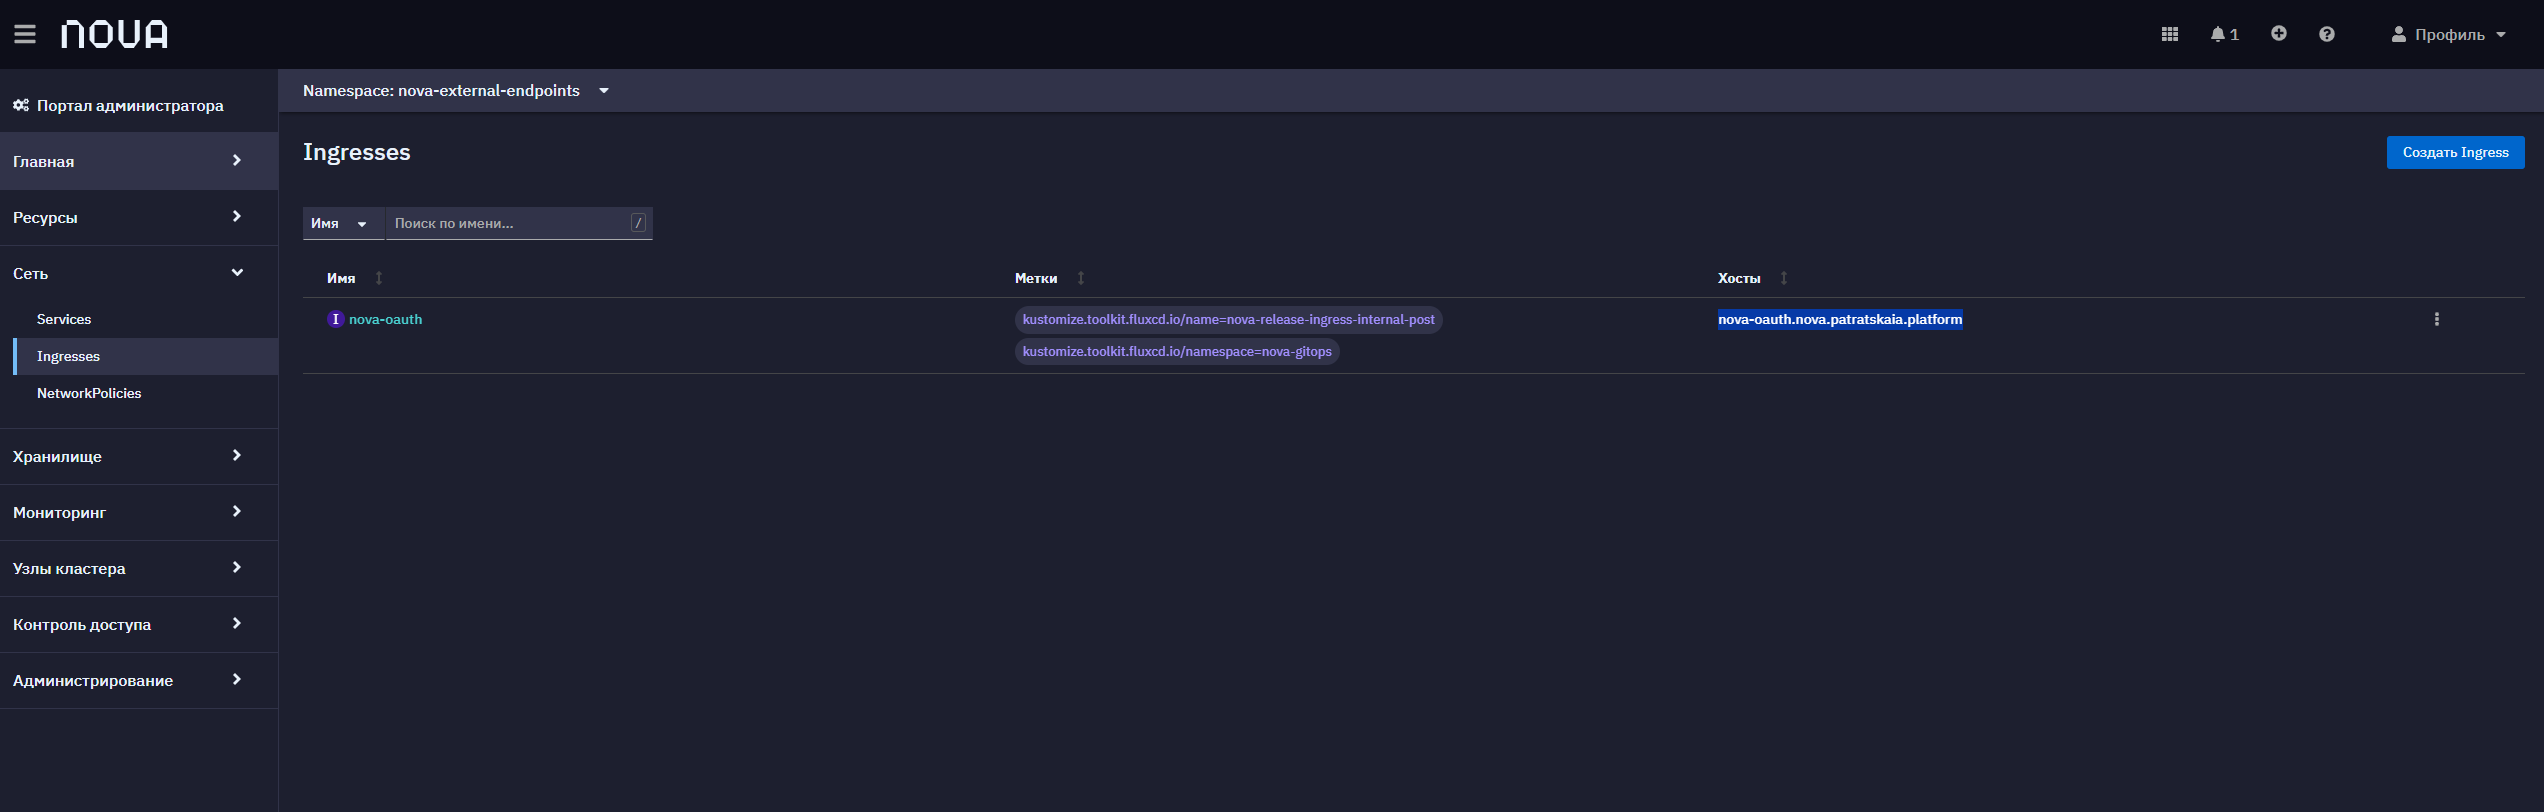Image resolution: width=2544 pixels, height=812 pixels.
Task: Click the nova-oauth.nova.patratskaia.platform host text
Action: pos(1840,319)
